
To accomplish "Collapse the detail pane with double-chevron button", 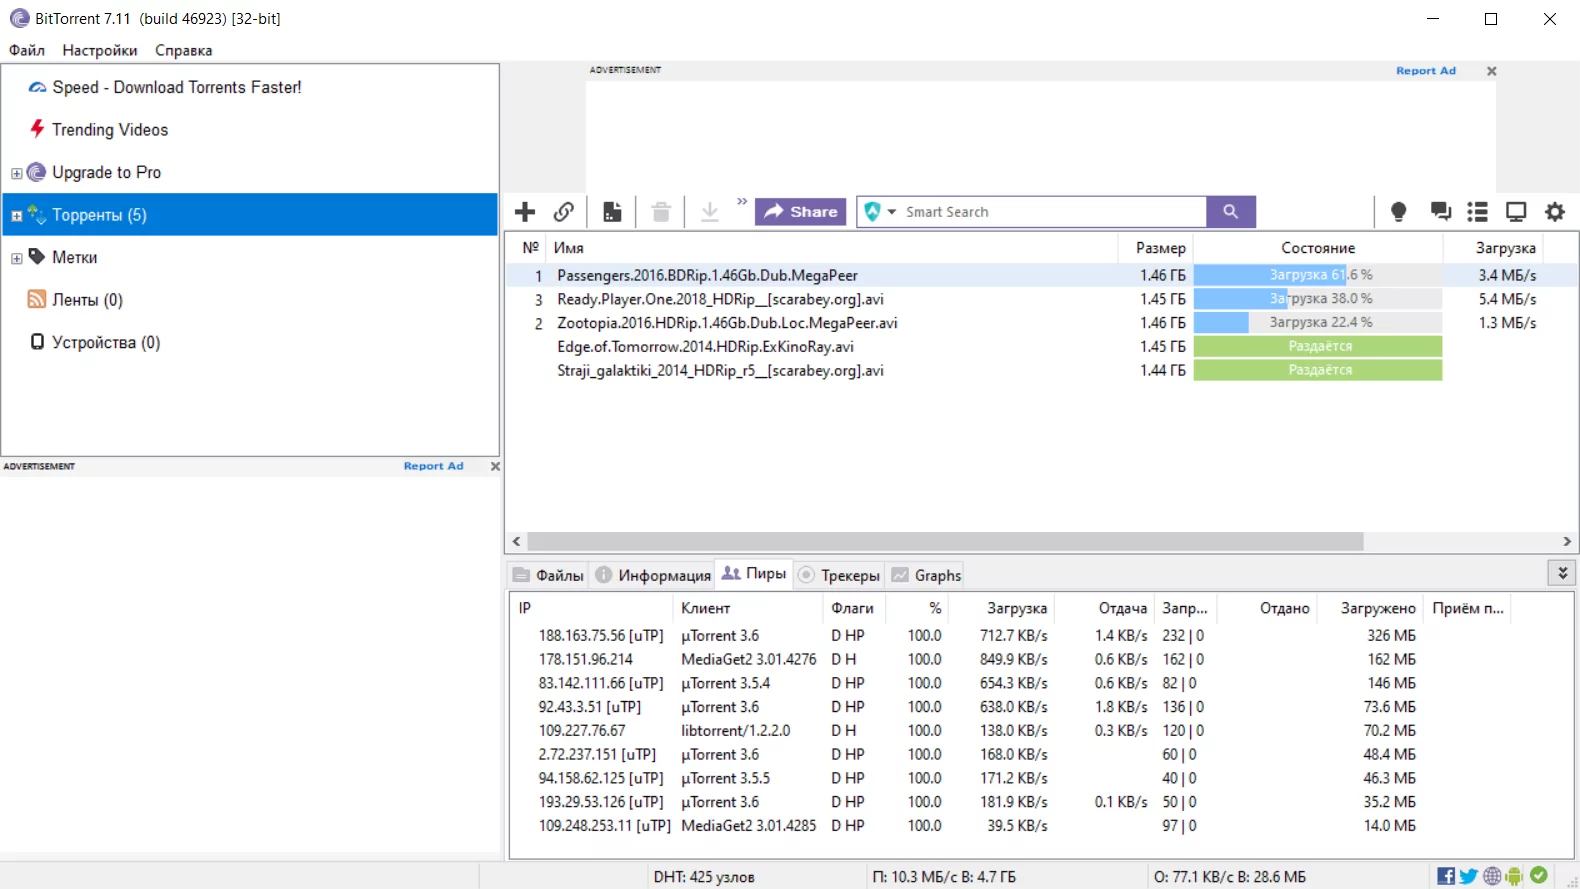I will 1562,573.
